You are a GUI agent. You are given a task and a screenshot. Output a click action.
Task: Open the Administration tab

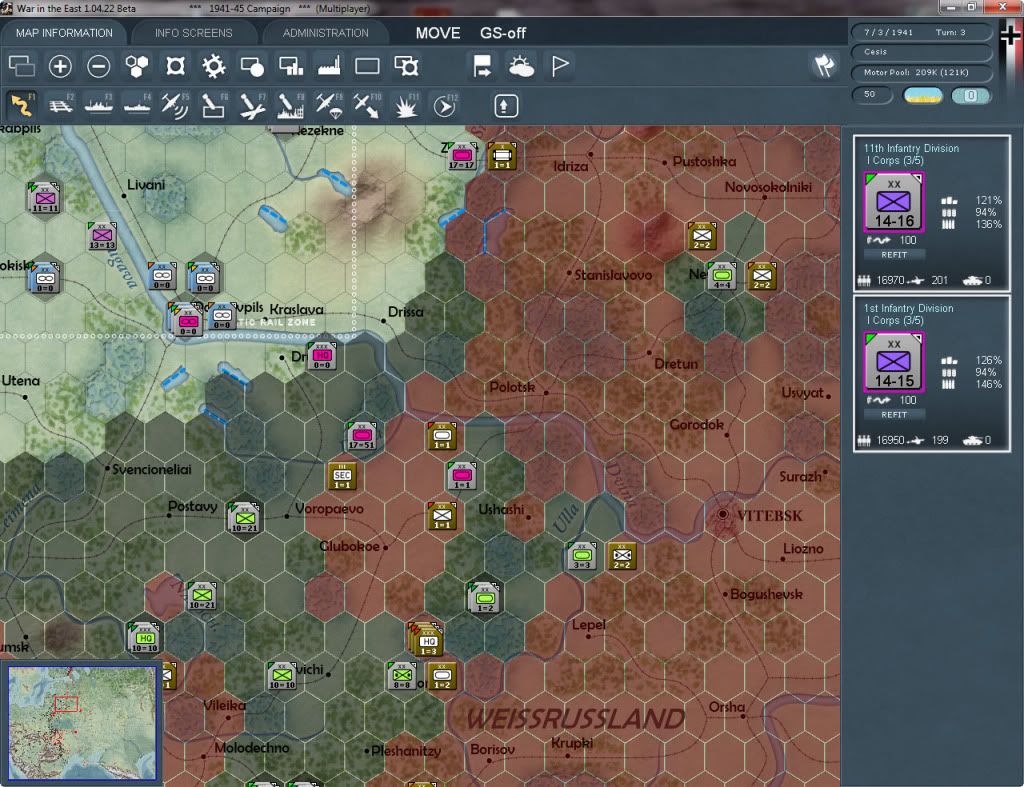(x=325, y=33)
